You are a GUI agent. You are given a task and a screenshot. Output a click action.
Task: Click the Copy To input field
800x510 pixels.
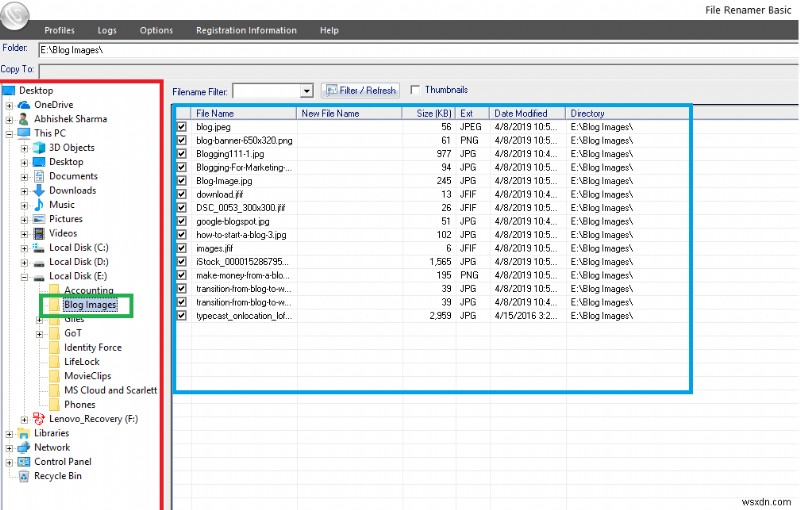click(419, 71)
